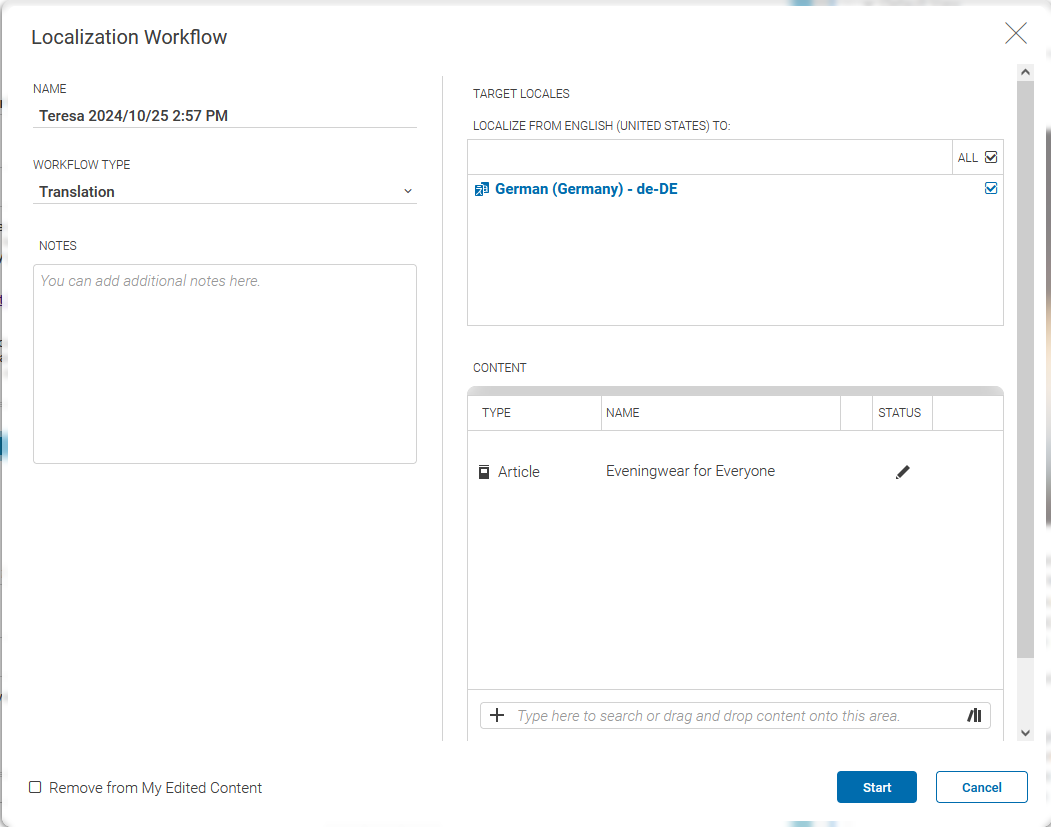
Task: Open the library icon in the search field
Action: point(974,716)
